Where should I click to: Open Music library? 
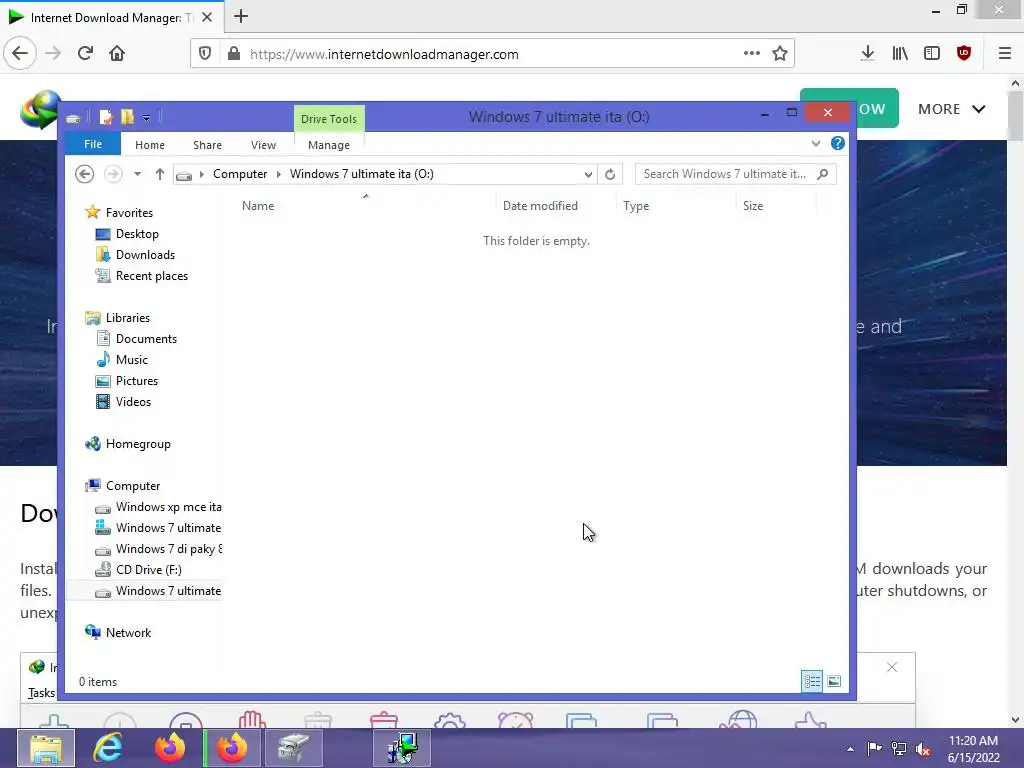click(131, 360)
